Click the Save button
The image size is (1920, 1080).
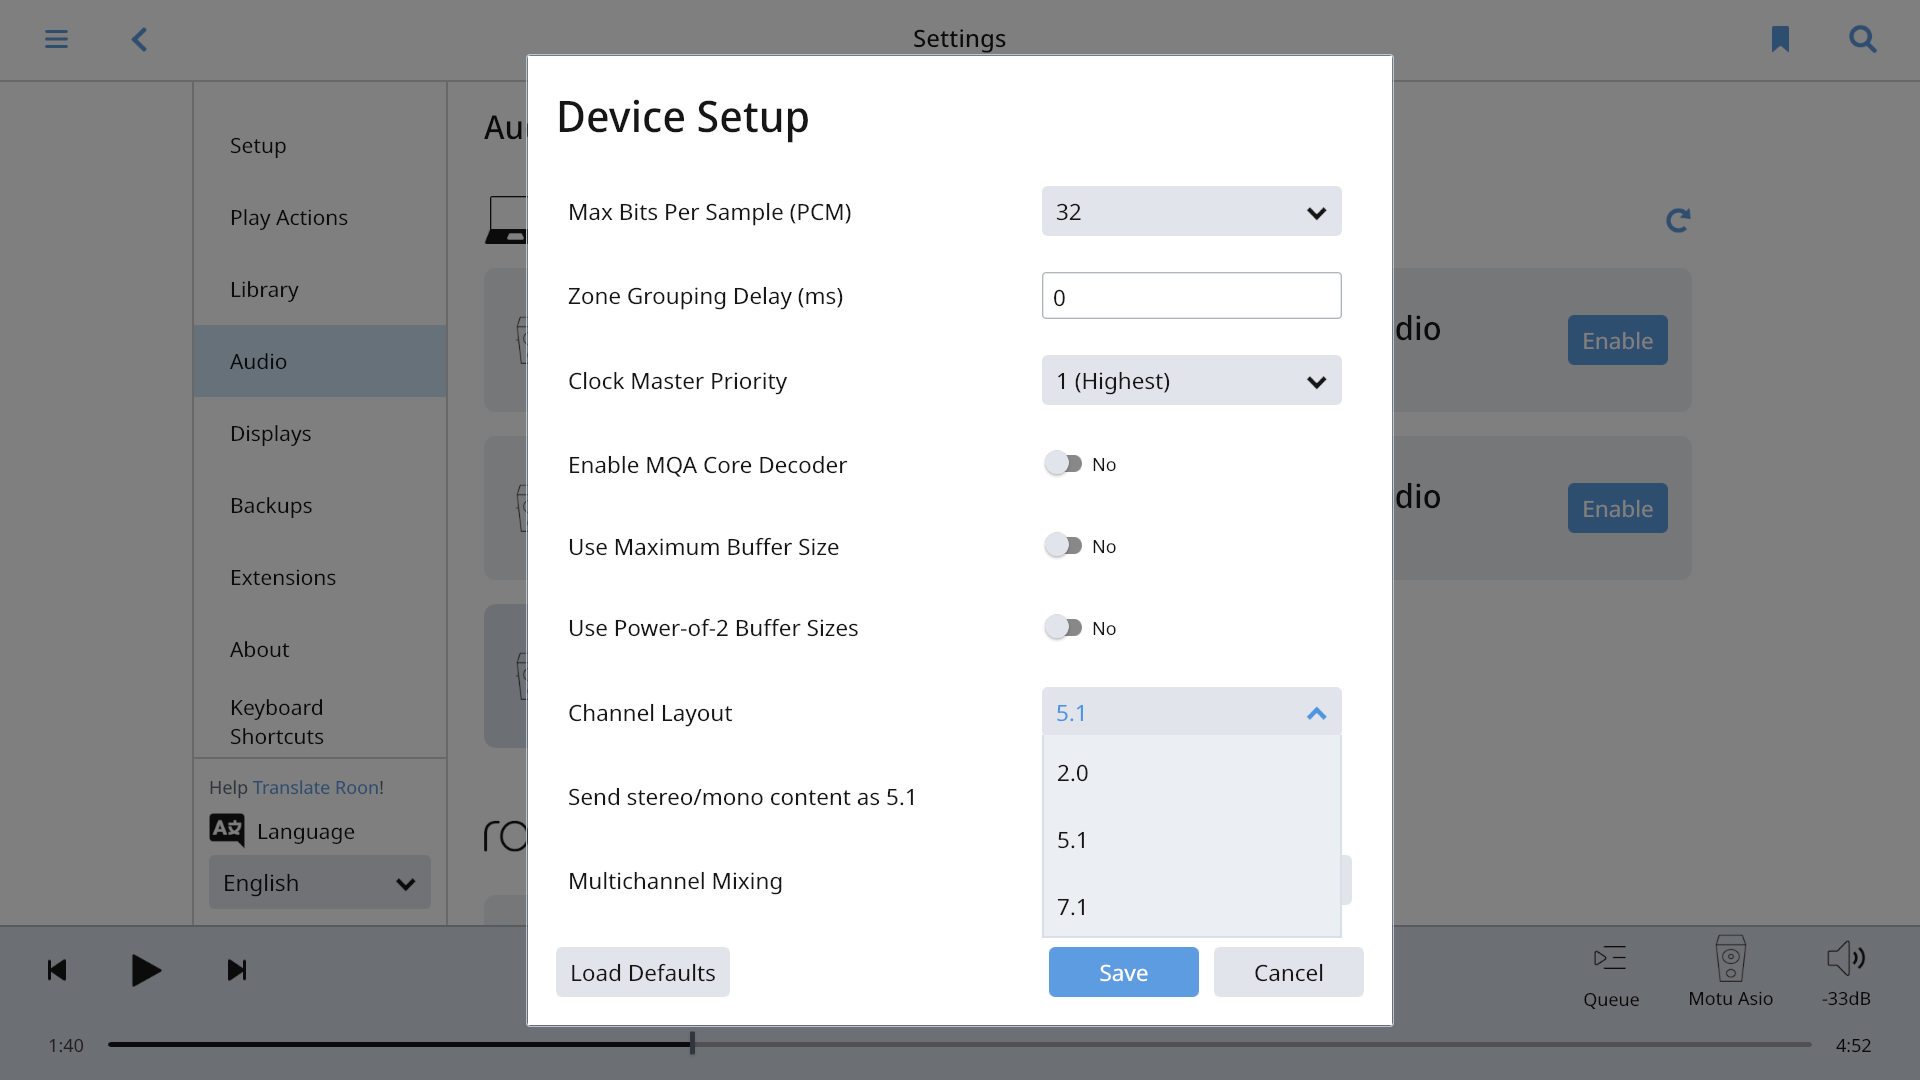[x=1123, y=972]
